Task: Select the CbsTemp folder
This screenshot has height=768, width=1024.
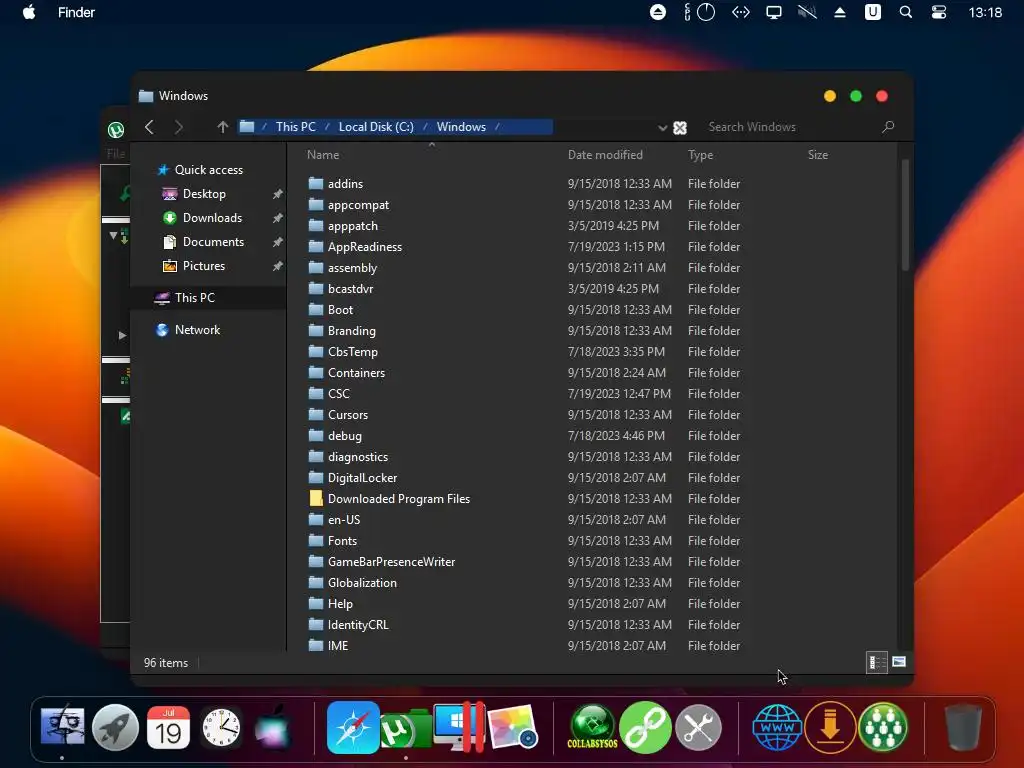Action: (353, 352)
